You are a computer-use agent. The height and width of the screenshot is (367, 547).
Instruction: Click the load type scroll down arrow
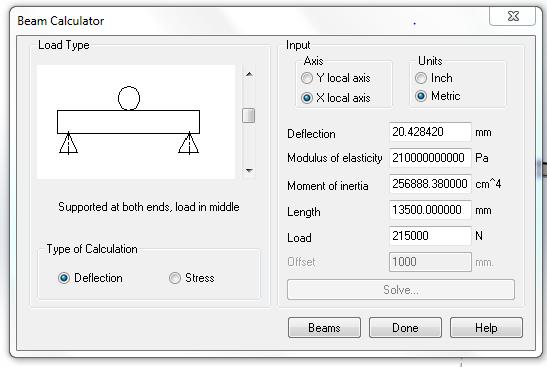(249, 170)
